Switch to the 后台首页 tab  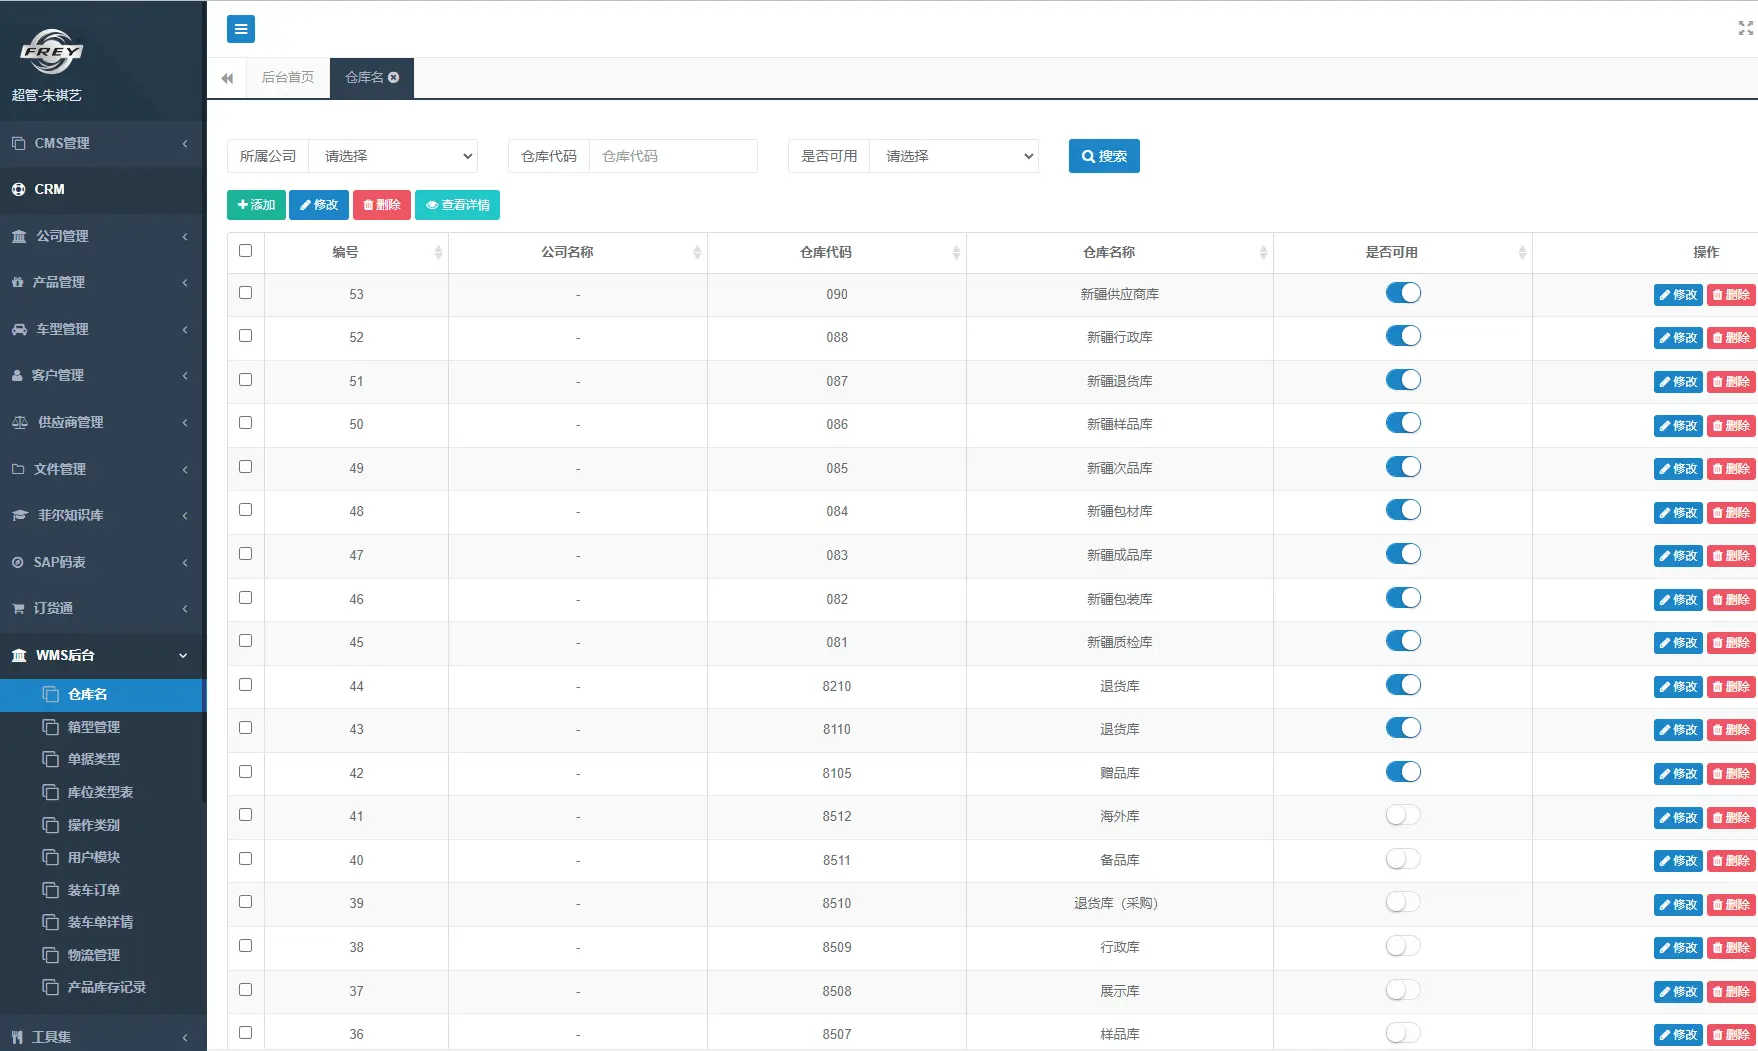coord(288,77)
